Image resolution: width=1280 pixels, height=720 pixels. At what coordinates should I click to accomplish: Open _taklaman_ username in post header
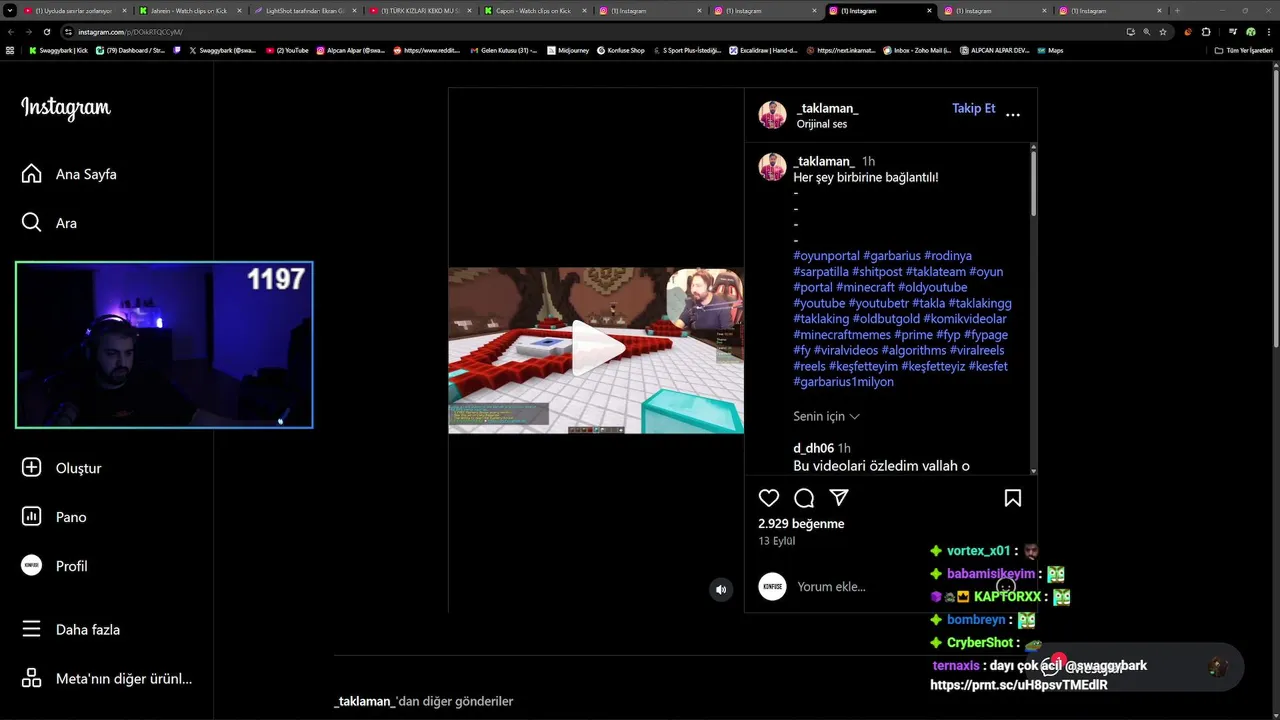(827, 108)
